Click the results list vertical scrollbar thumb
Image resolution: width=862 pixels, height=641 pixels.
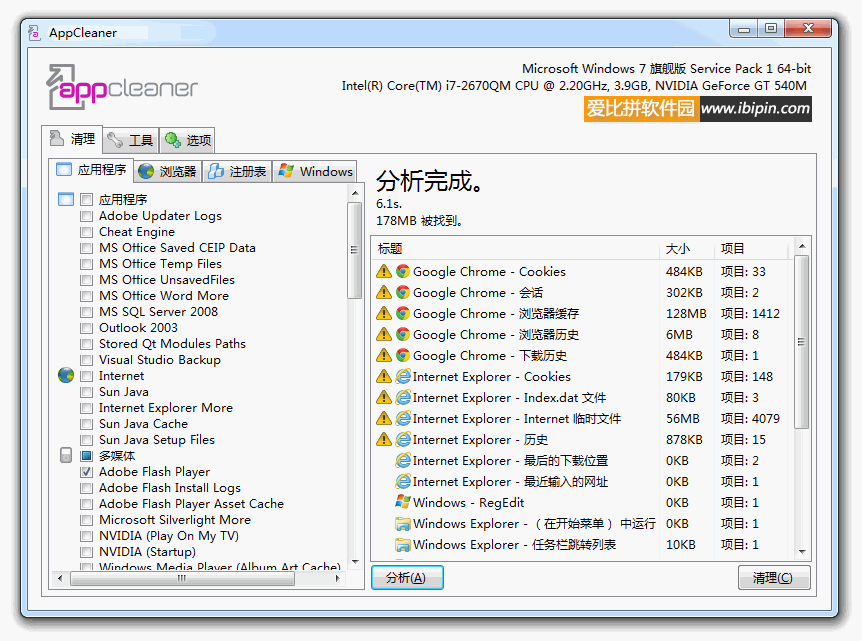pos(802,342)
